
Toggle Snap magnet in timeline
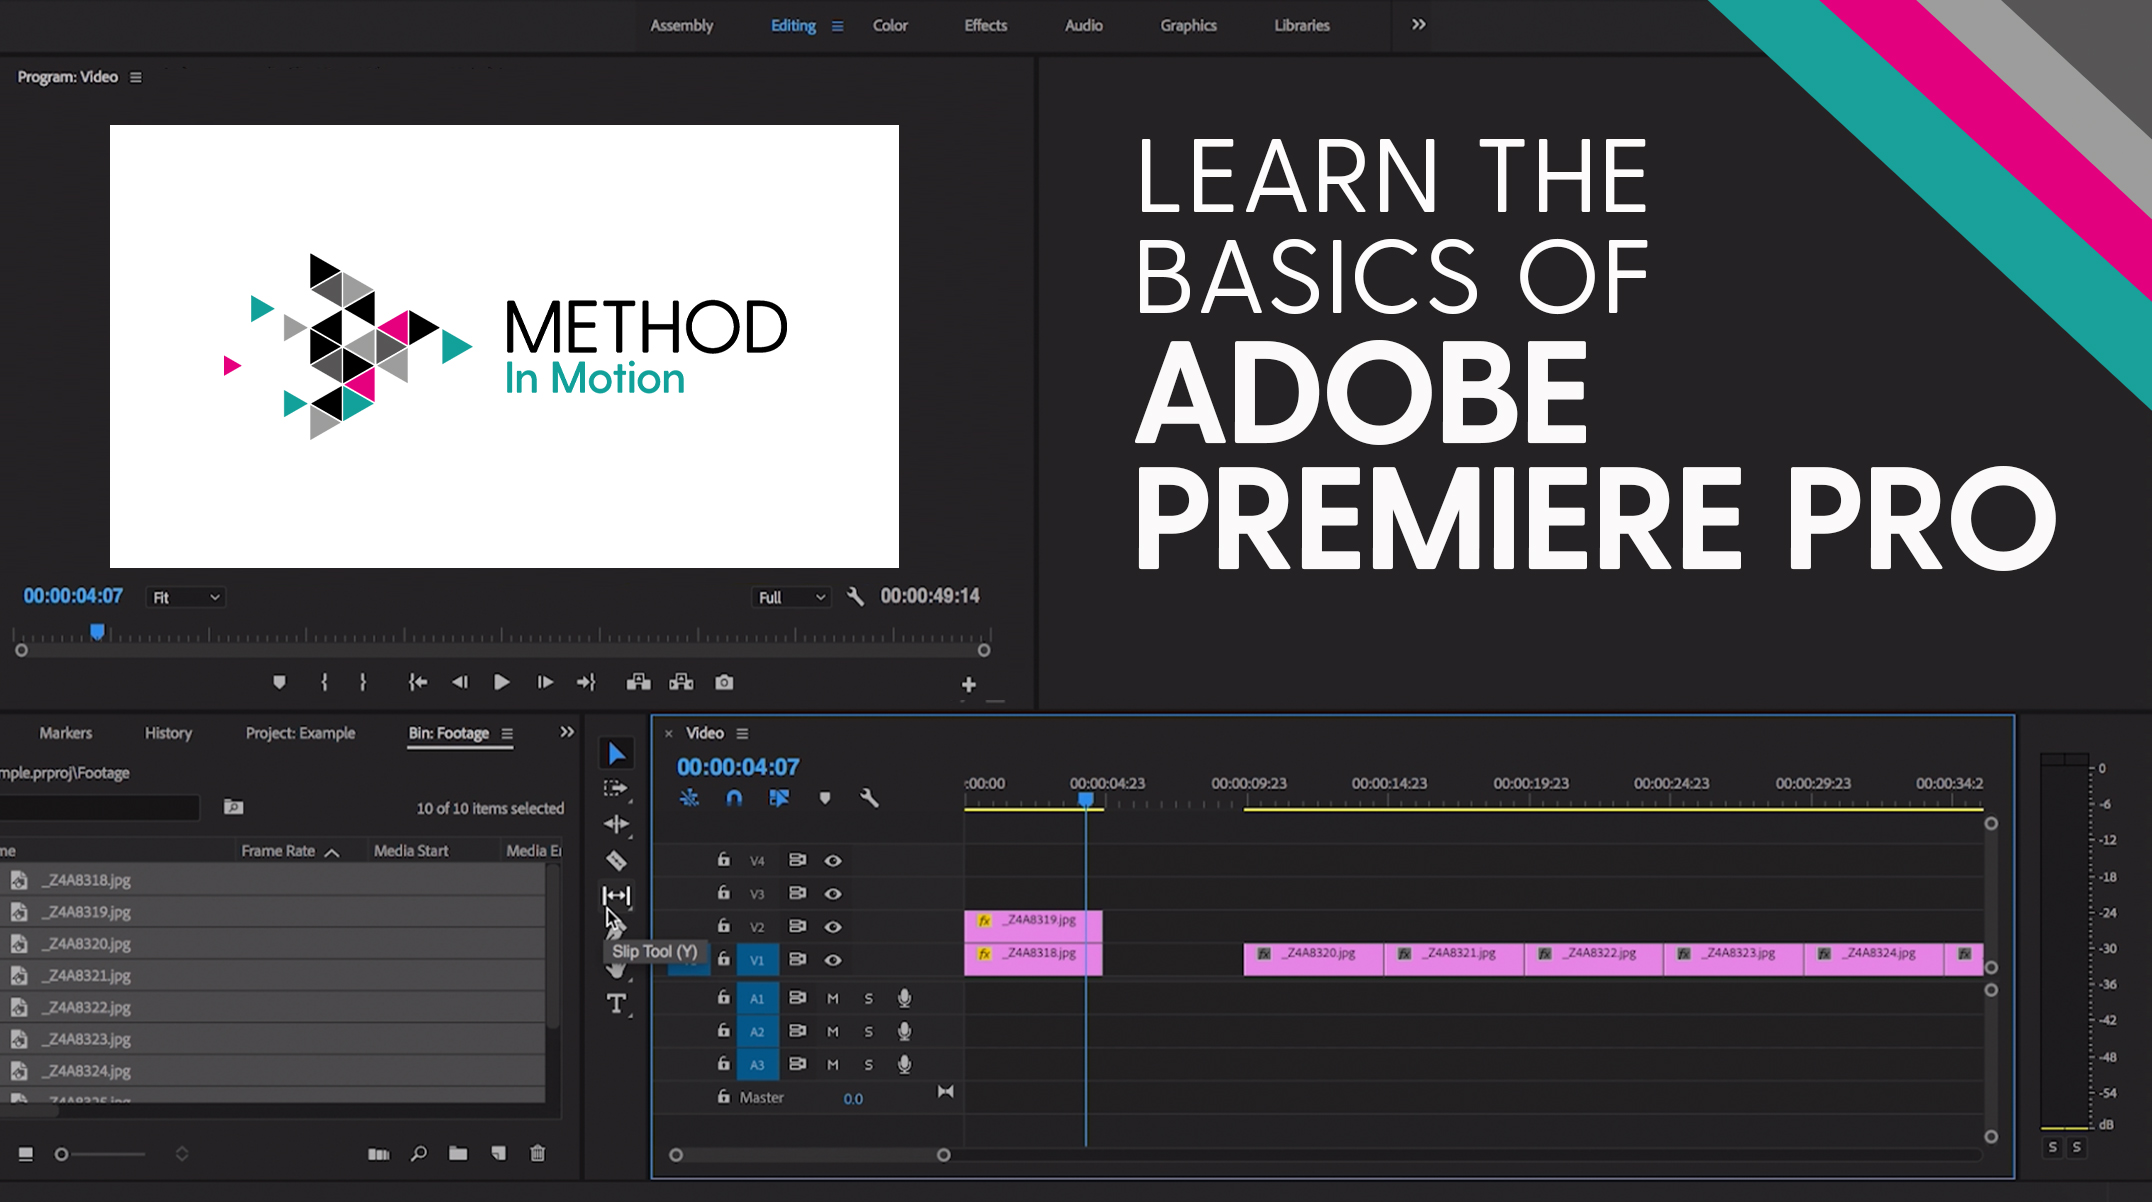(x=734, y=798)
